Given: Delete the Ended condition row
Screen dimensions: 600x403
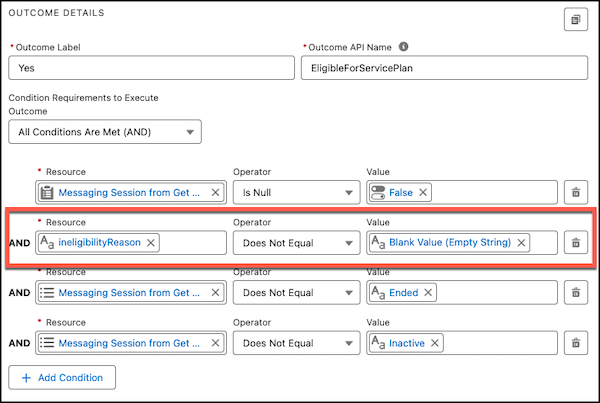Looking at the screenshot, I should pyautogui.click(x=576, y=293).
